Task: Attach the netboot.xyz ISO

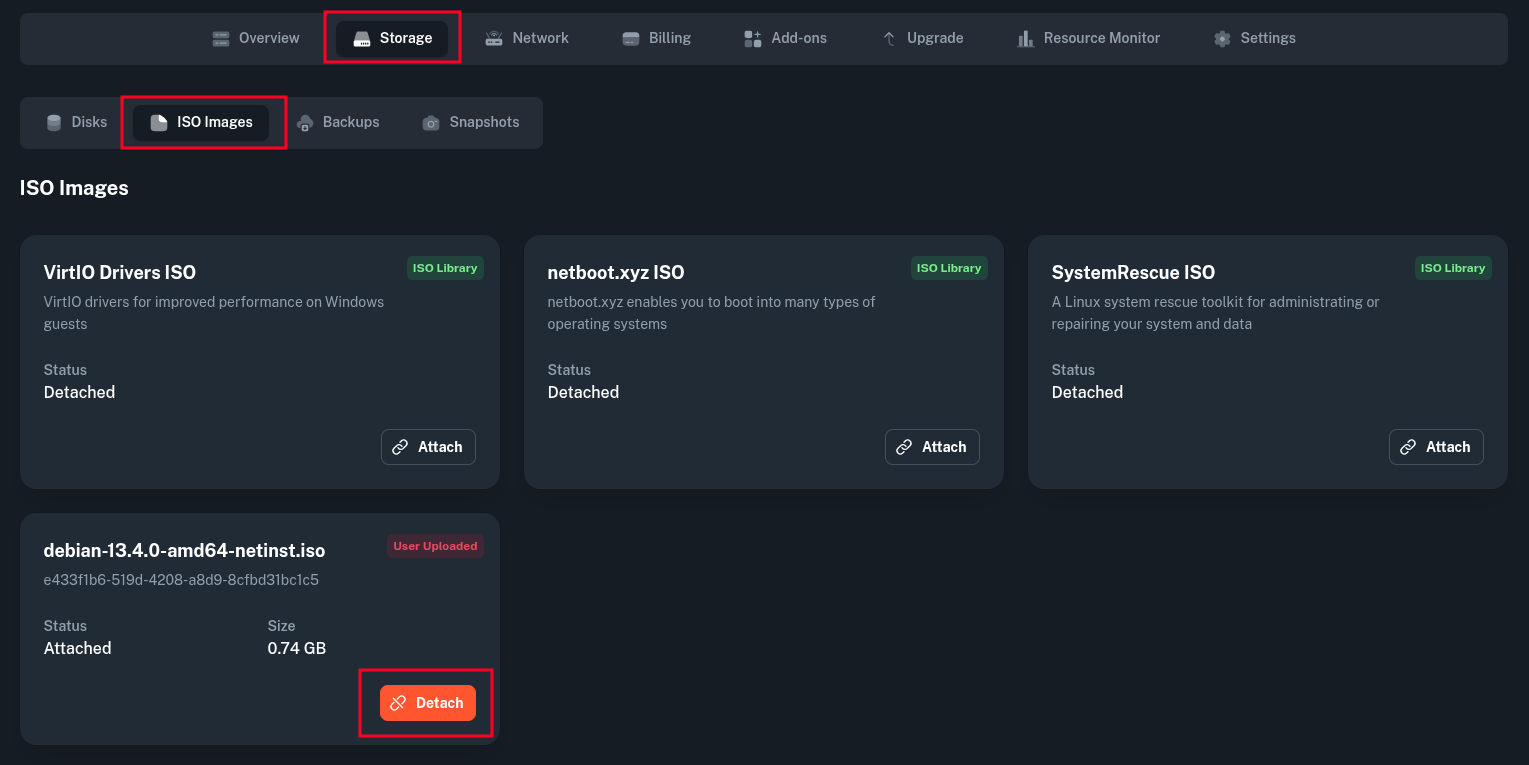Action: 932,447
